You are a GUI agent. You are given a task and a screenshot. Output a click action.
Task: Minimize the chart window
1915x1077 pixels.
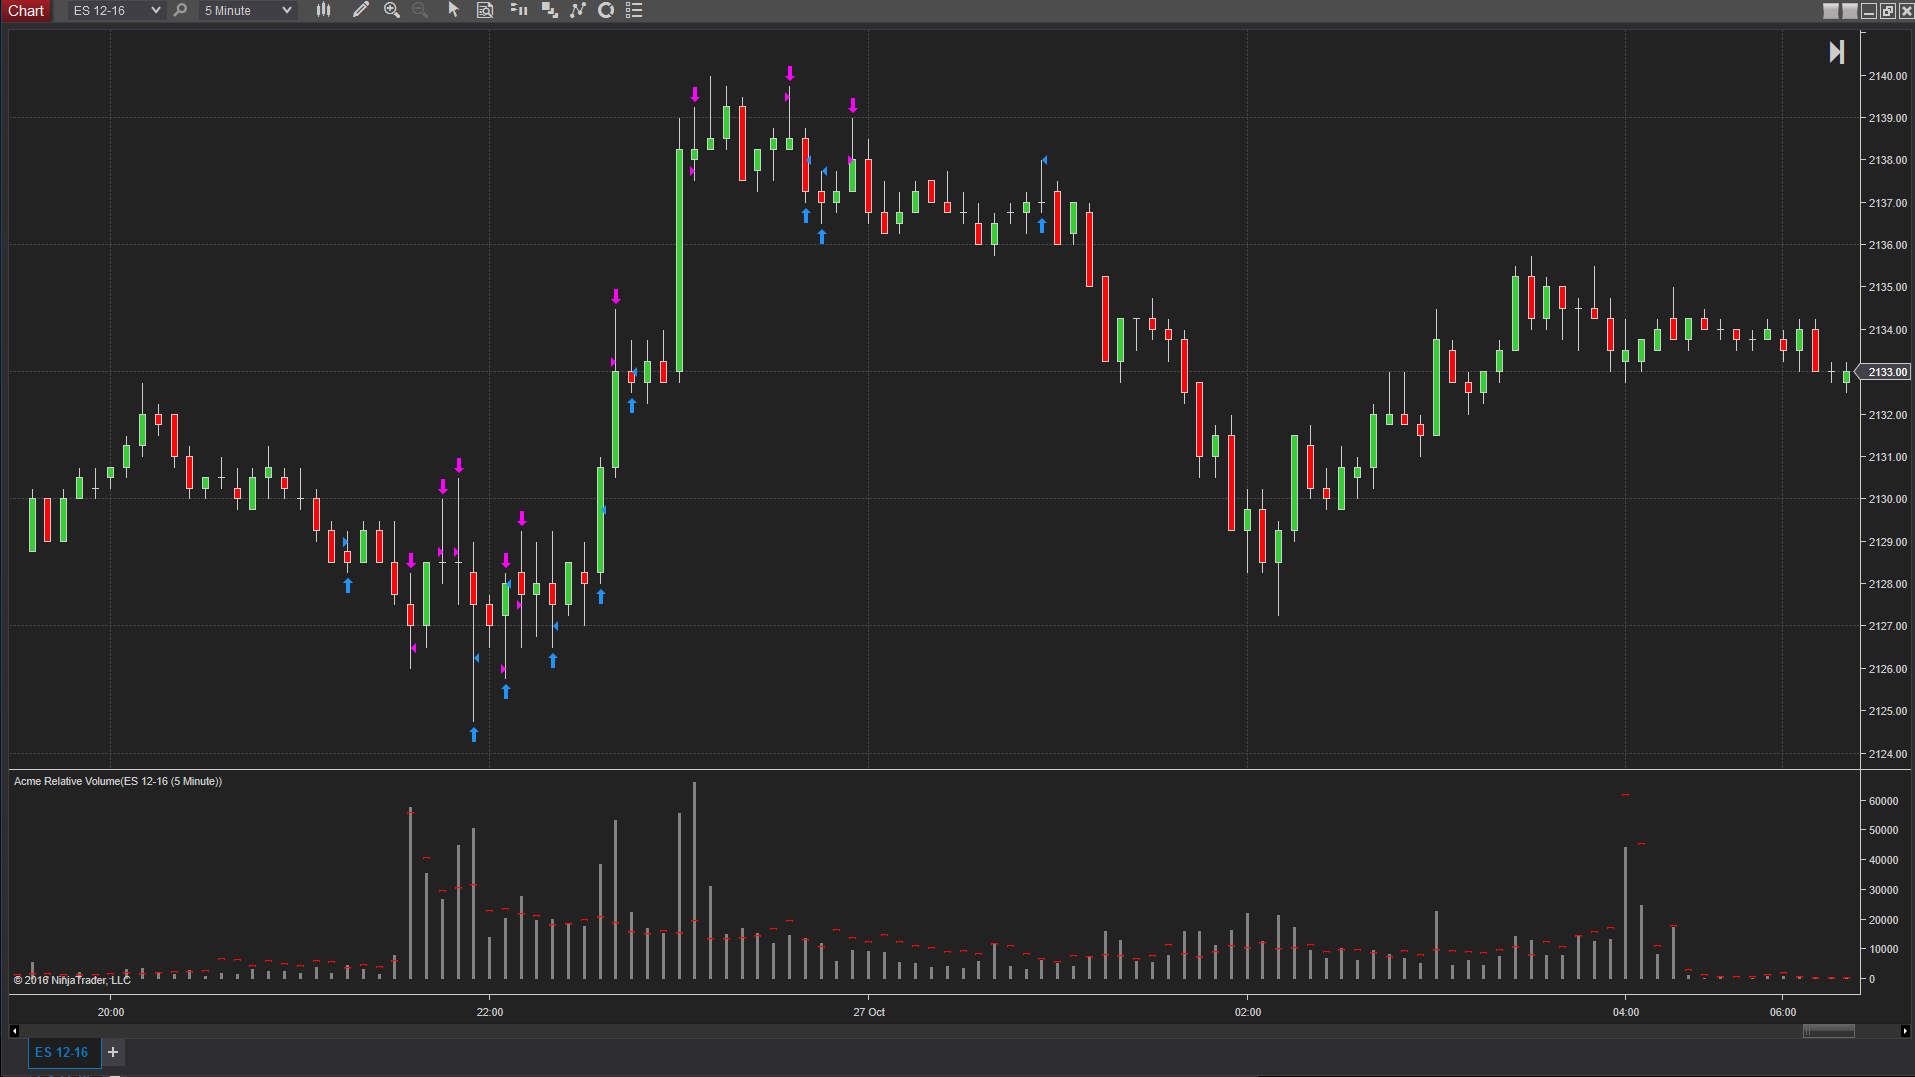point(1868,11)
